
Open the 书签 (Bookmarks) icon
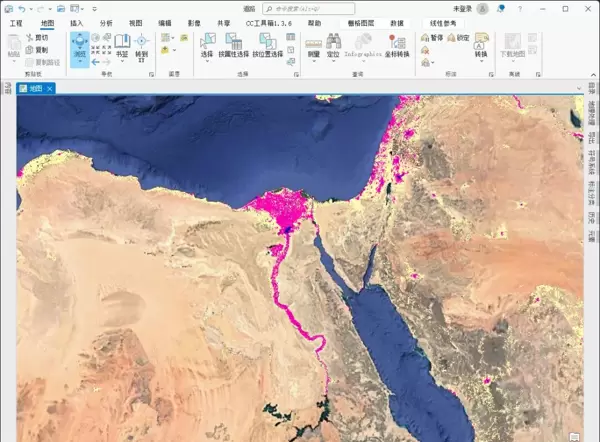[122, 45]
